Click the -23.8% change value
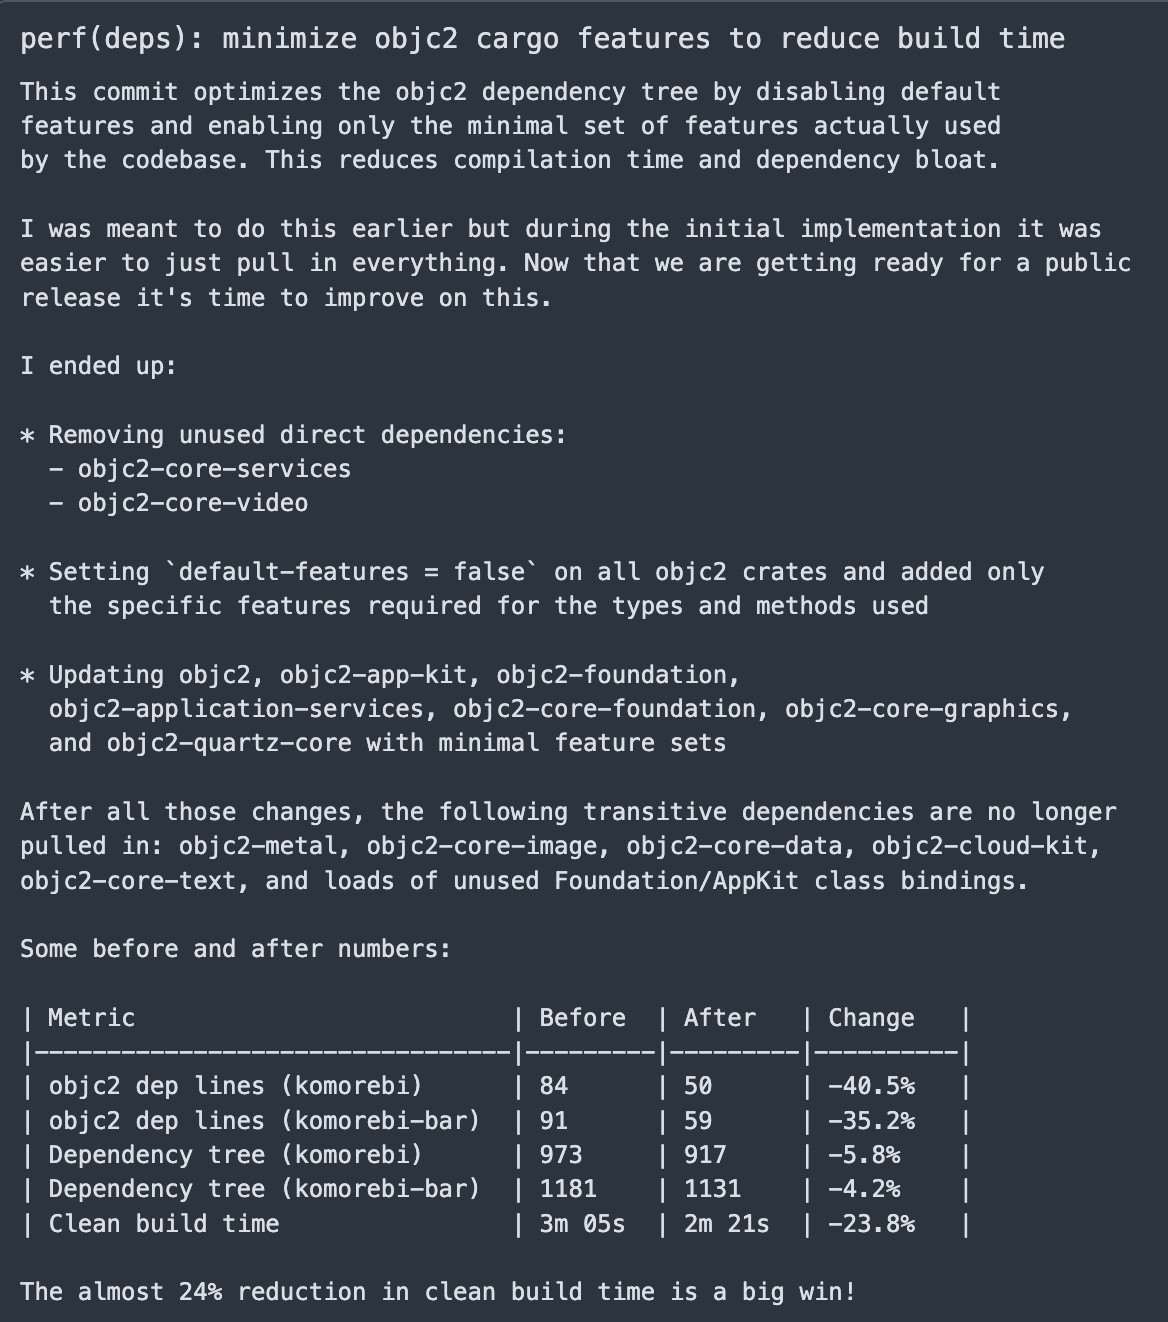The image size is (1168, 1322). [x=870, y=1224]
